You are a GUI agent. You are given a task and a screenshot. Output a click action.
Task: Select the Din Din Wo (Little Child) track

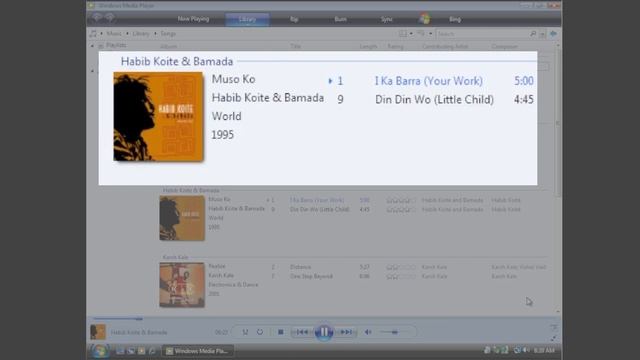pyautogui.click(x=320, y=209)
